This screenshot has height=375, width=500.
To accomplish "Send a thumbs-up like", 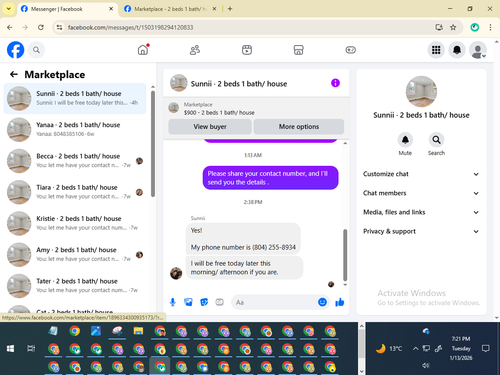I will pyautogui.click(x=340, y=302).
